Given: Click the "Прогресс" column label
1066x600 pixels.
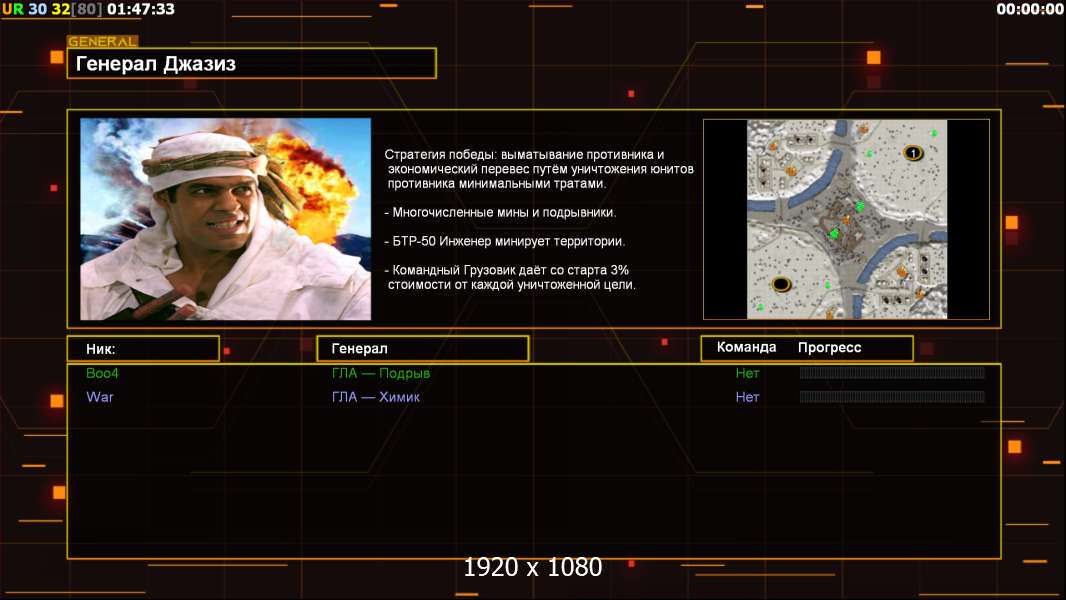Looking at the screenshot, I should [x=829, y=347].
